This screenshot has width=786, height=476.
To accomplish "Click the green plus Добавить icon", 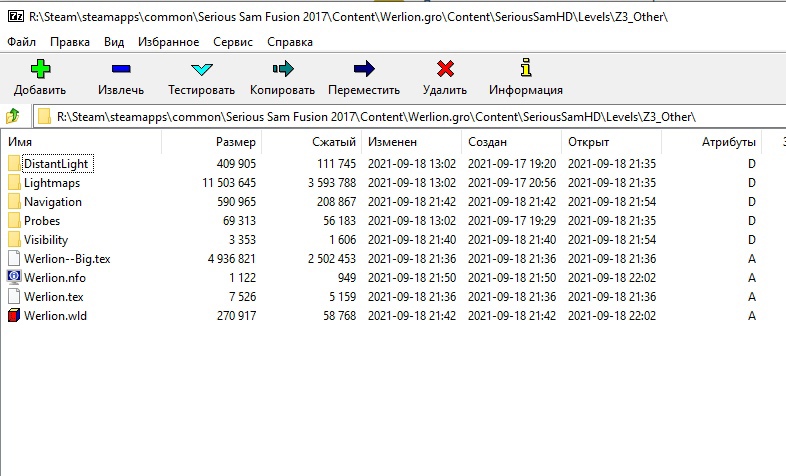I will [41, 69].
